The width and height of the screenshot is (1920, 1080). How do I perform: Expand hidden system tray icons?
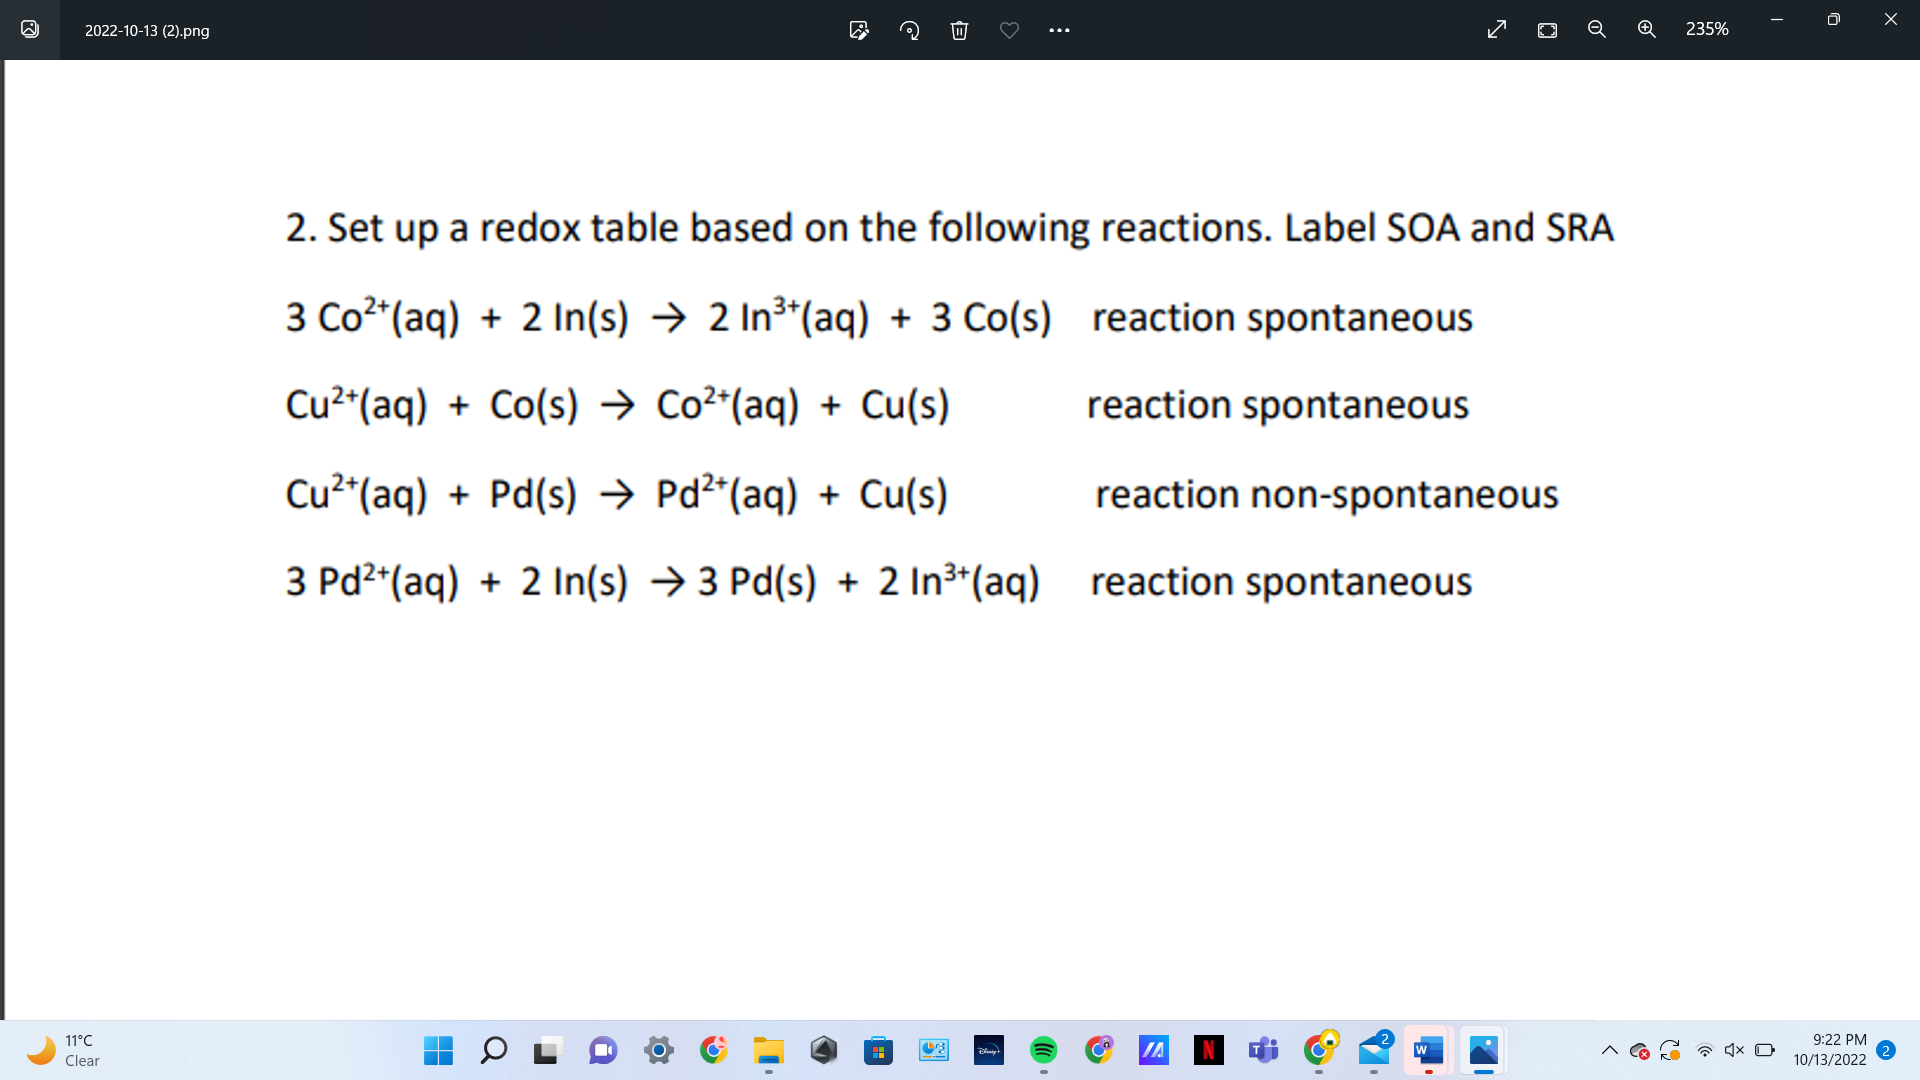(1611, 1050)
